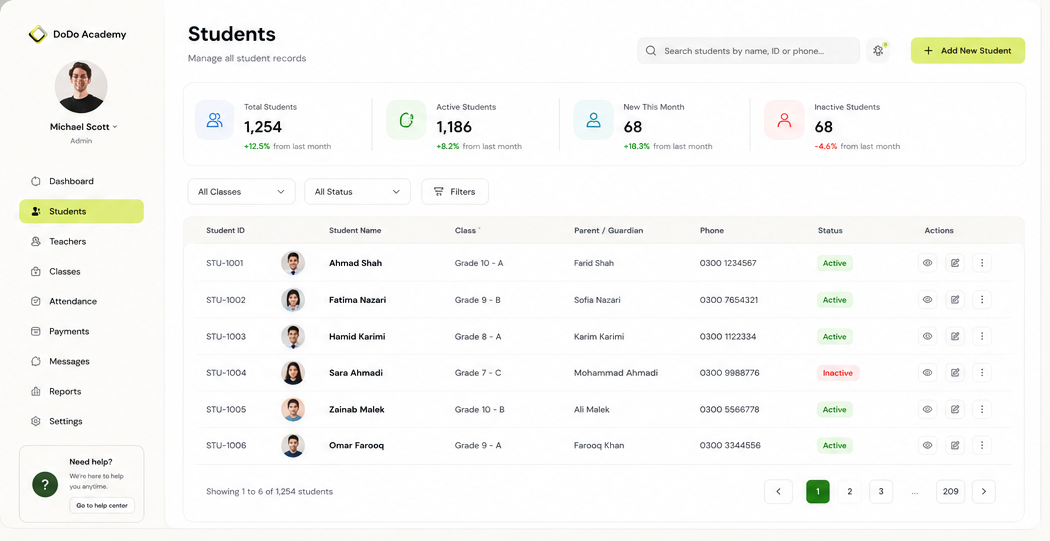Open Settings in the sidebar

[x=81, y=421]
